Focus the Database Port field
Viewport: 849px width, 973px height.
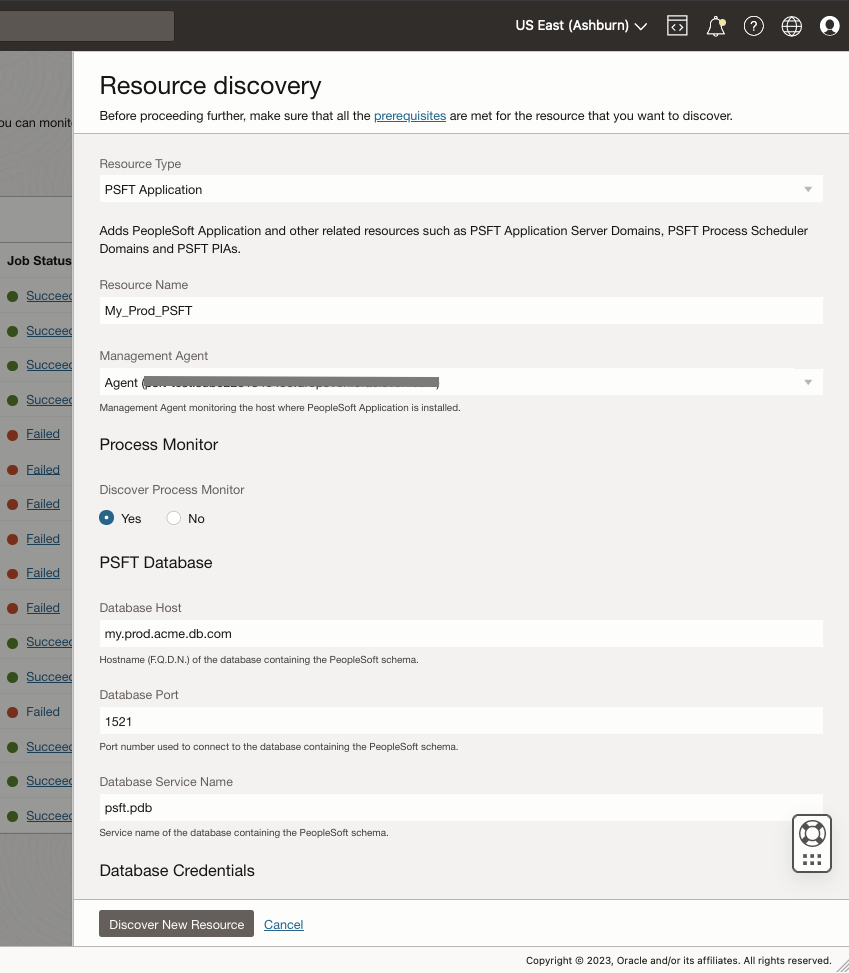coord(460,721)
